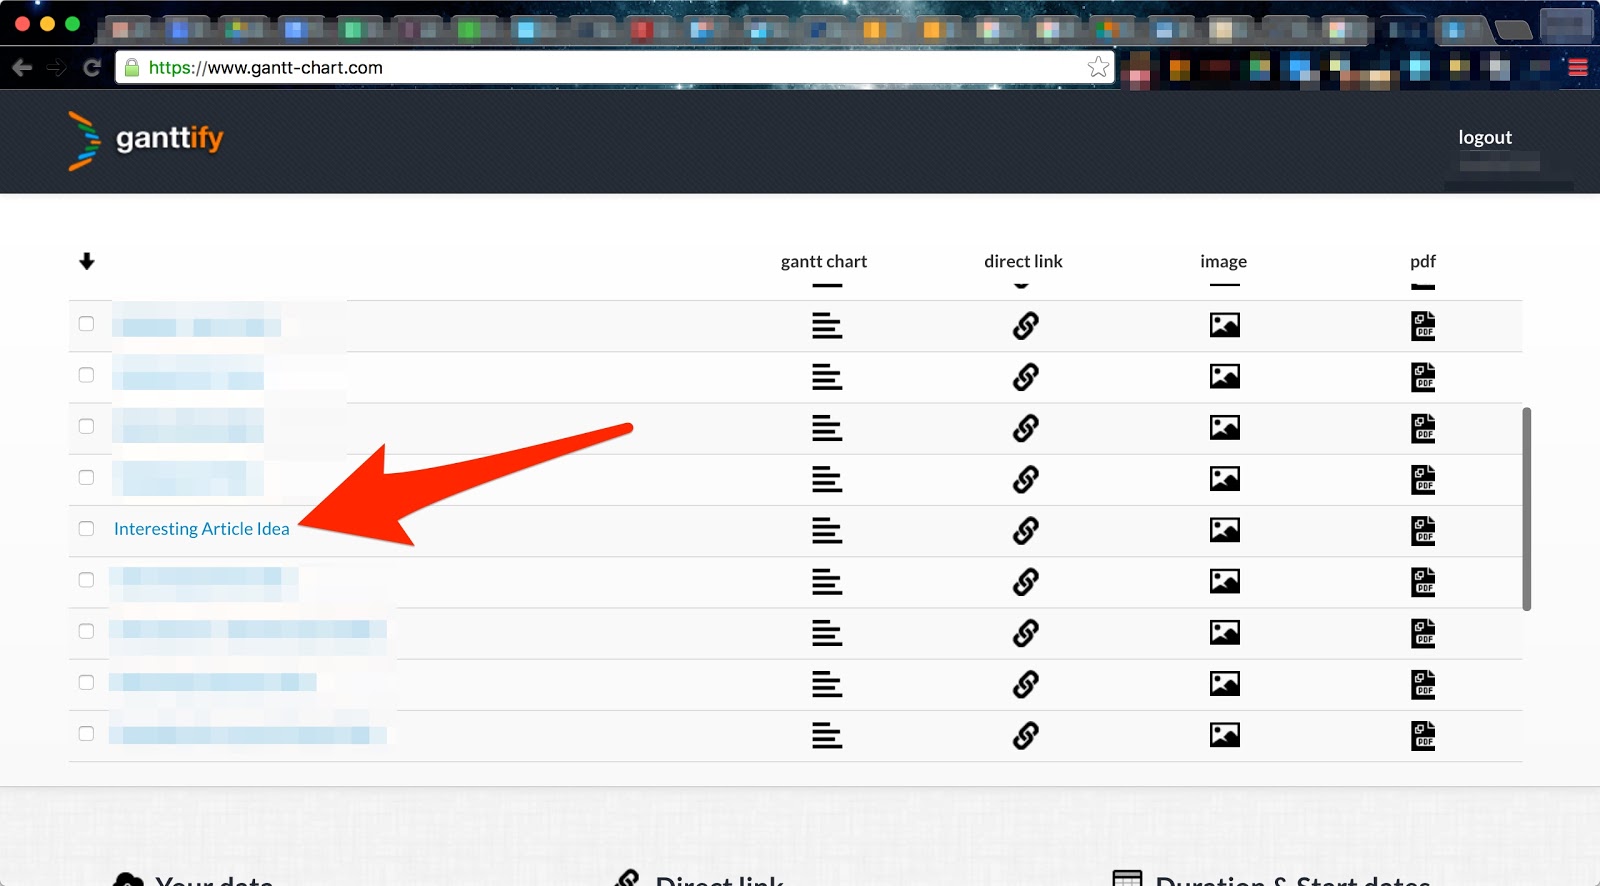Click direct link icon in last row

pyautogui.click(x=1025, y=735)
